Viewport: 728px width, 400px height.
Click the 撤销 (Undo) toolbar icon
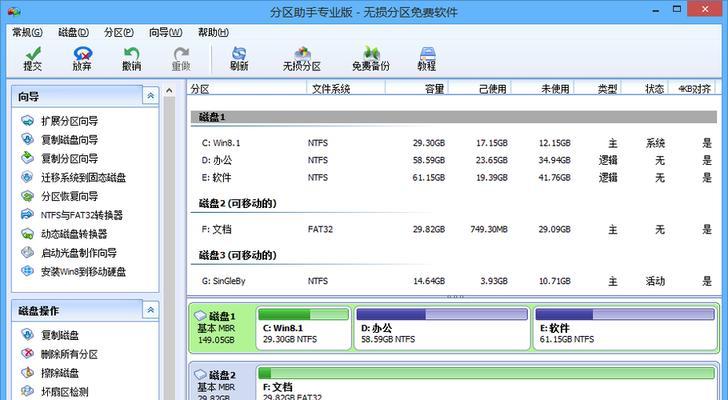(131, 59)
